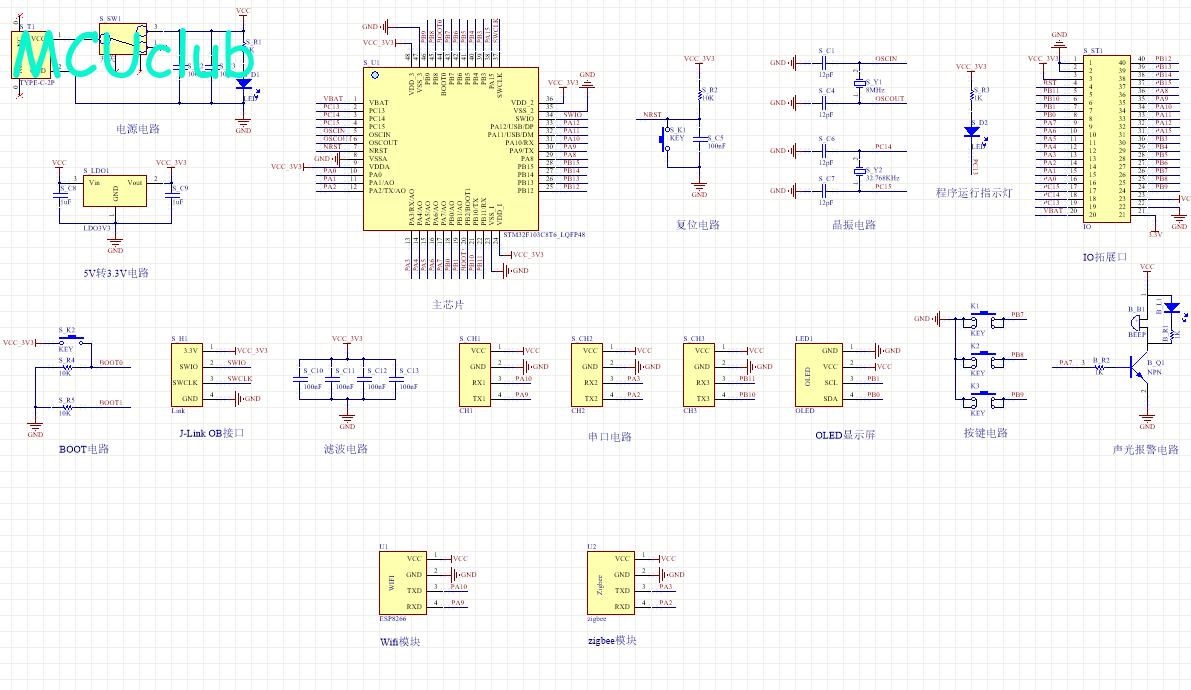Select the S_R4 10K resistor
The height and width of the screenshot is (690, 1191).
click(x=66, y=368)
